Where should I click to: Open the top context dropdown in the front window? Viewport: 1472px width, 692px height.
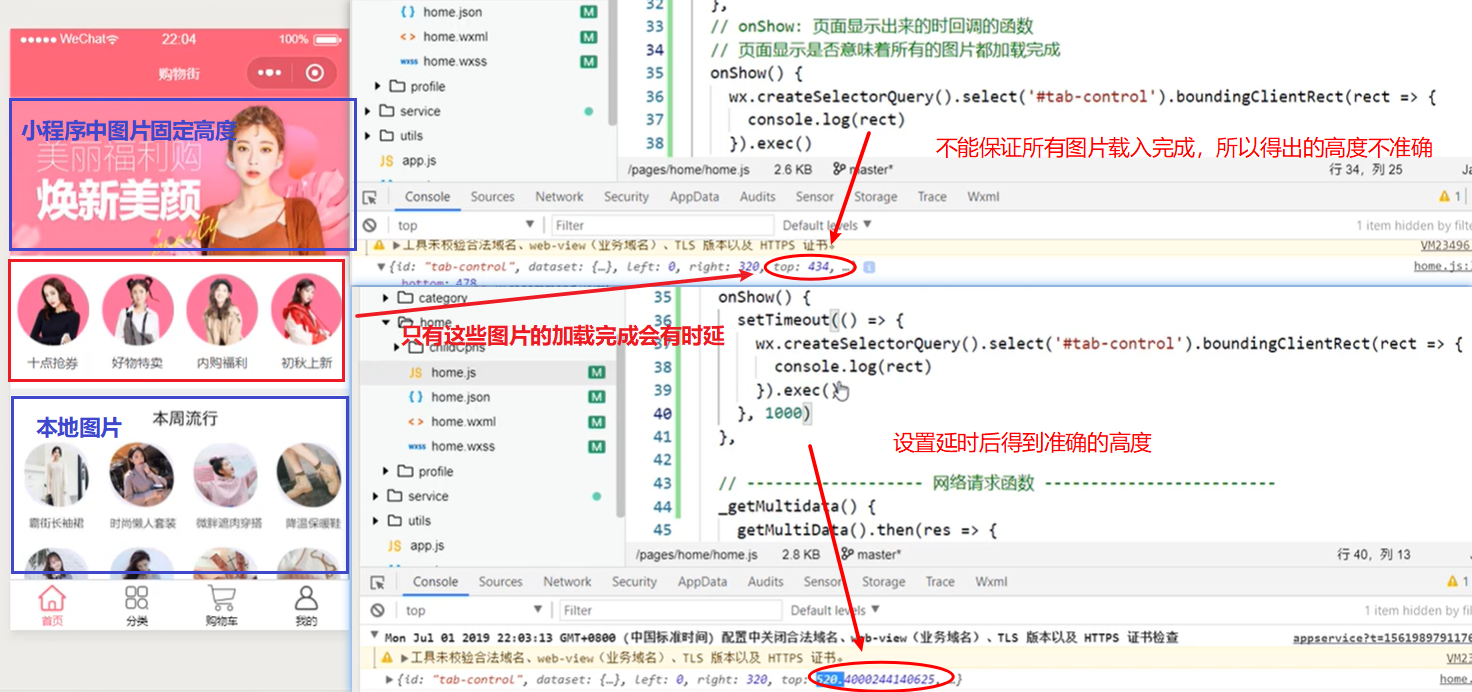point(474,610)
